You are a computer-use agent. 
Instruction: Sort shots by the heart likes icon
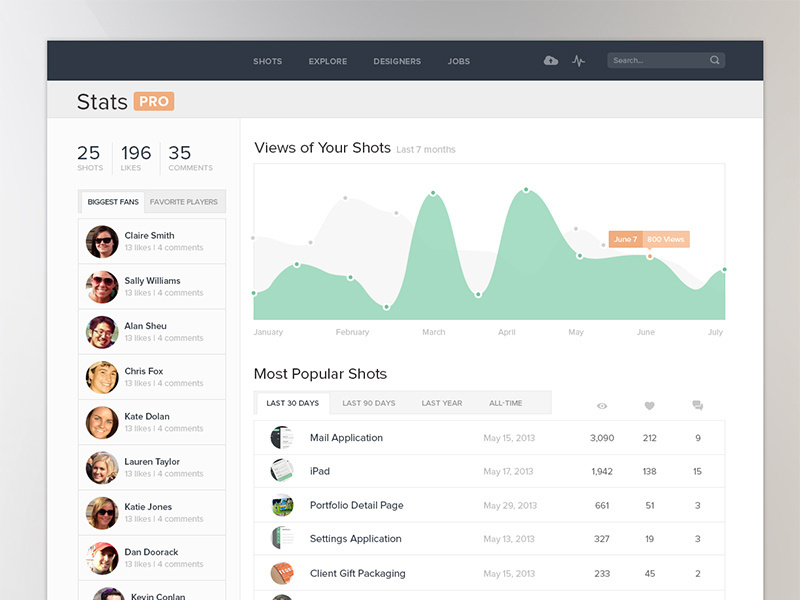(650, 405)
